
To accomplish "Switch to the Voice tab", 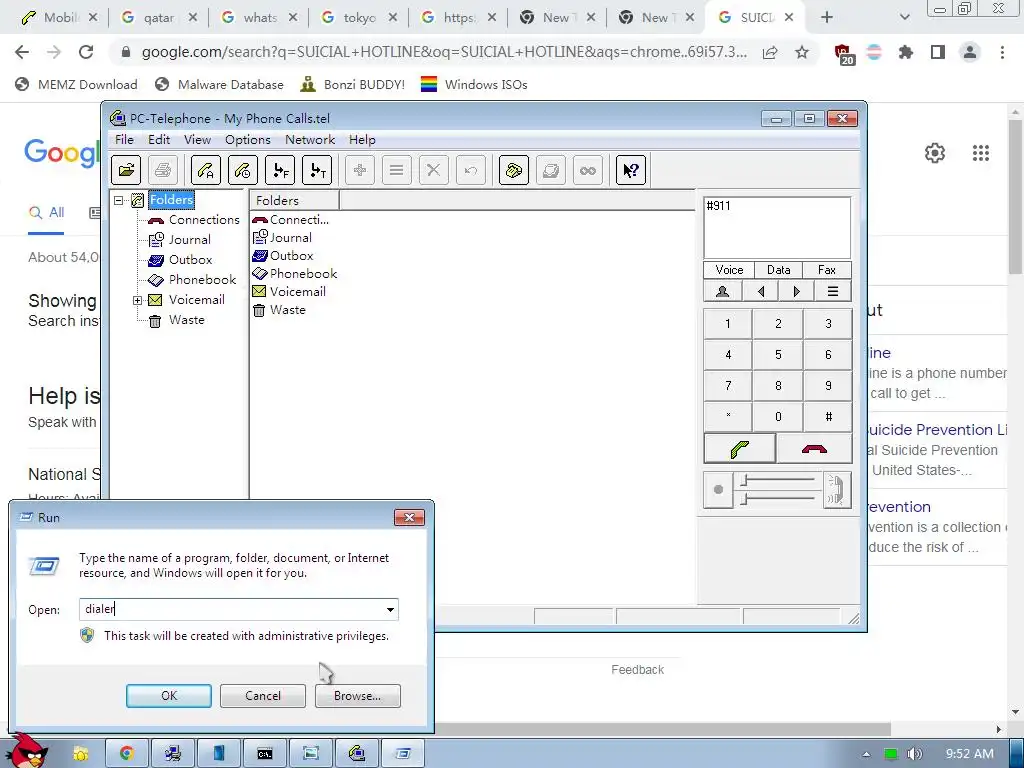I will pos(729,270).
